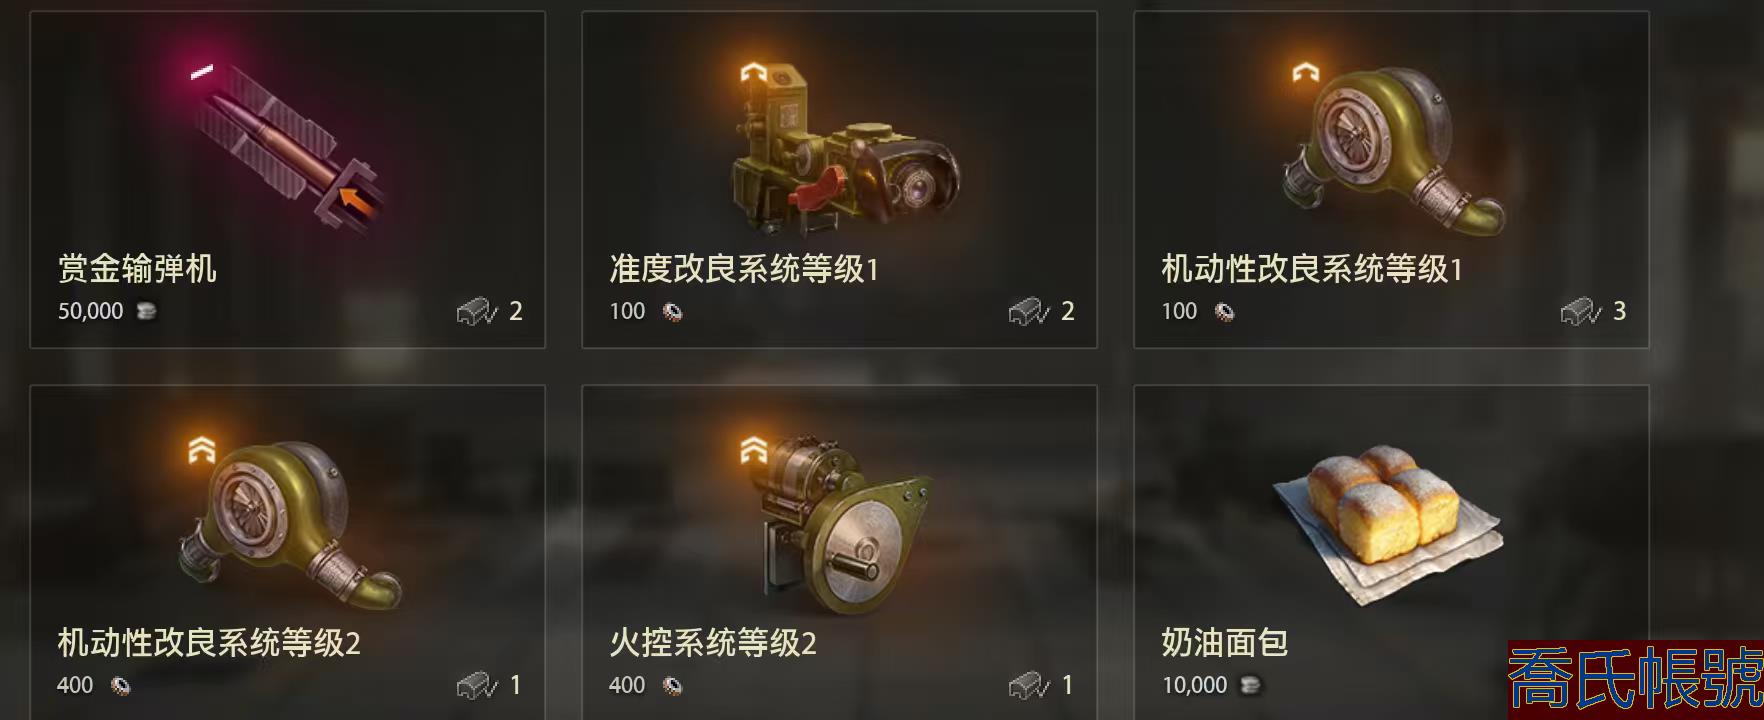
Task: Click the silver credits icon next to 10,000
Action: (1250, 686)
